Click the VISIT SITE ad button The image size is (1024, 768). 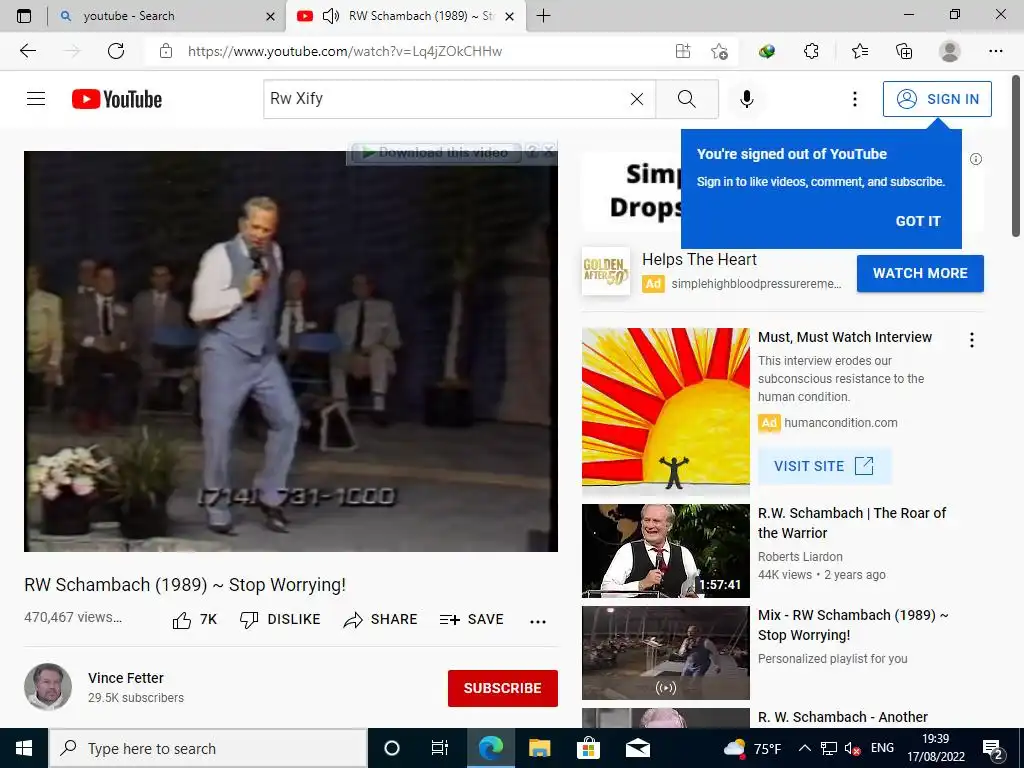[824, 466]
